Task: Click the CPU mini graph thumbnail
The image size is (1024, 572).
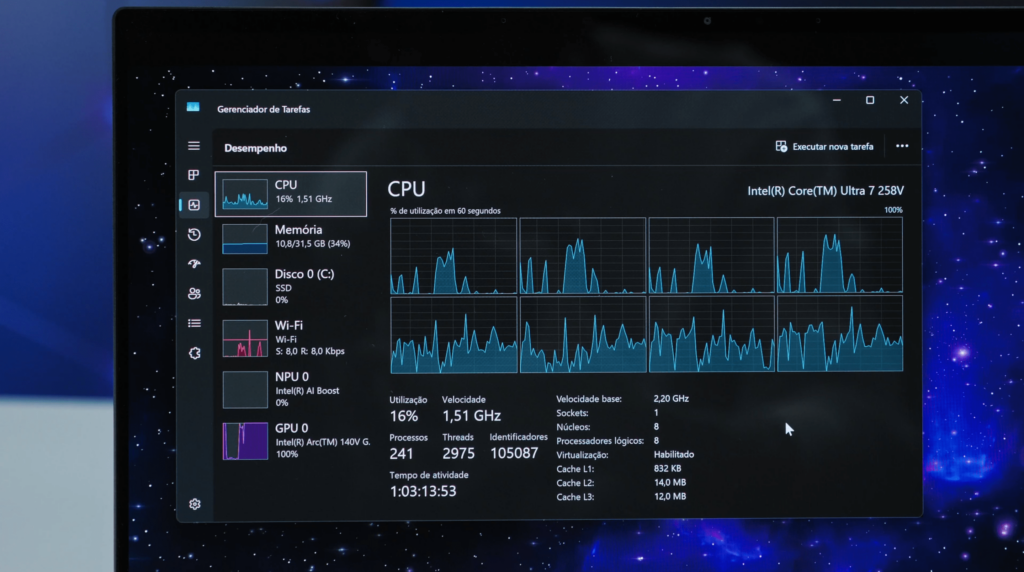Action: (245, 194)
